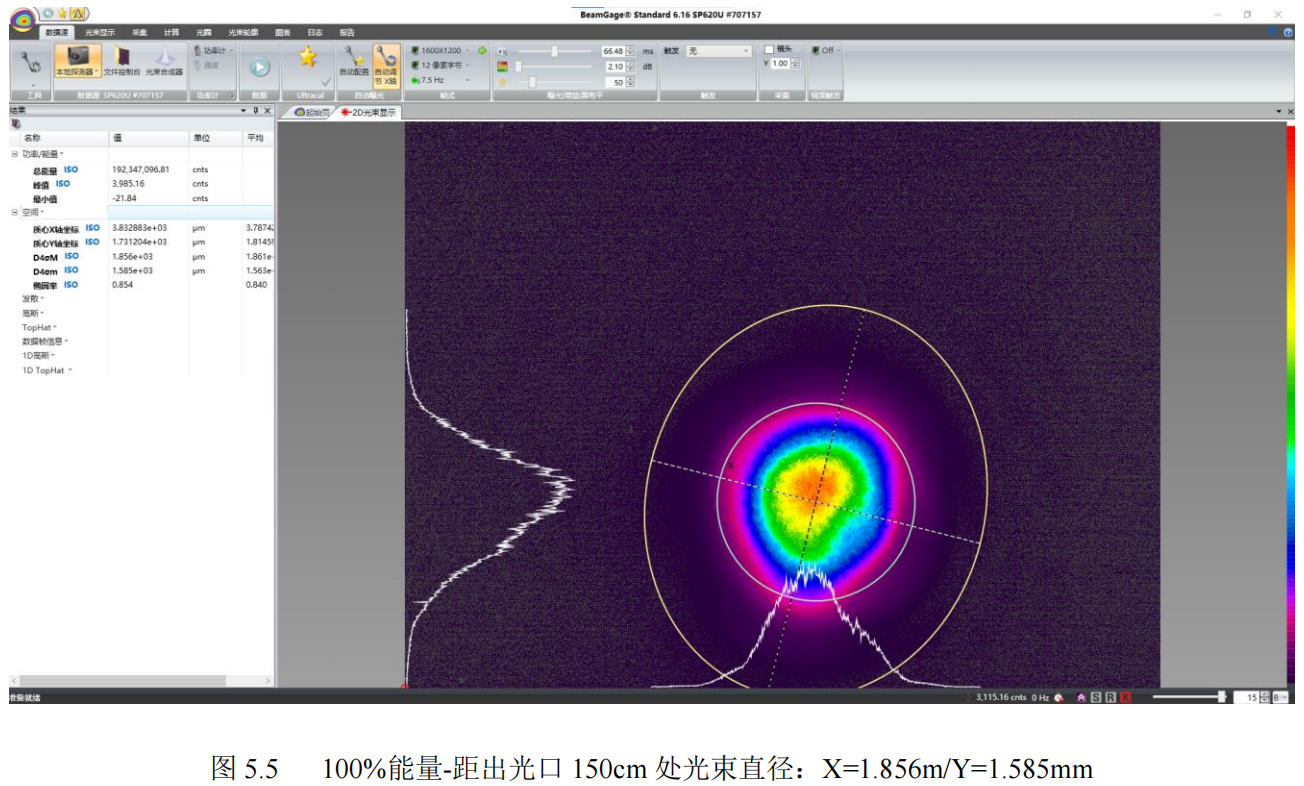The image size is (1304, 786).
Task: Click the BeamGage application logo button
Action: point(22,17)
